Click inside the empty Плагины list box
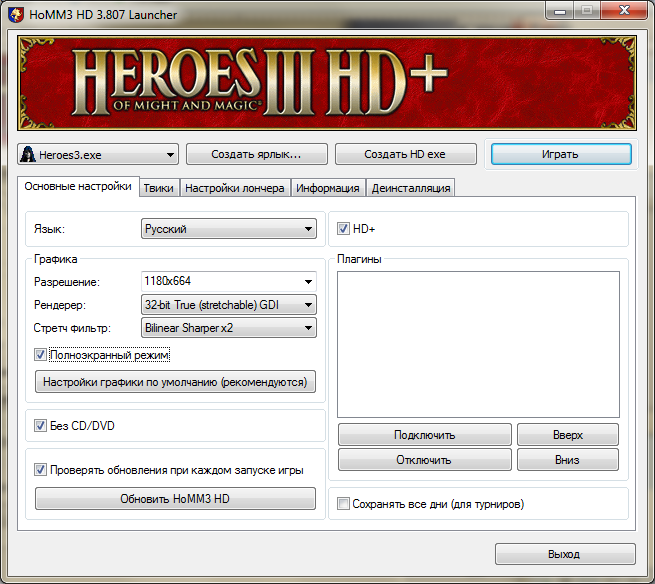 point(477,343)
